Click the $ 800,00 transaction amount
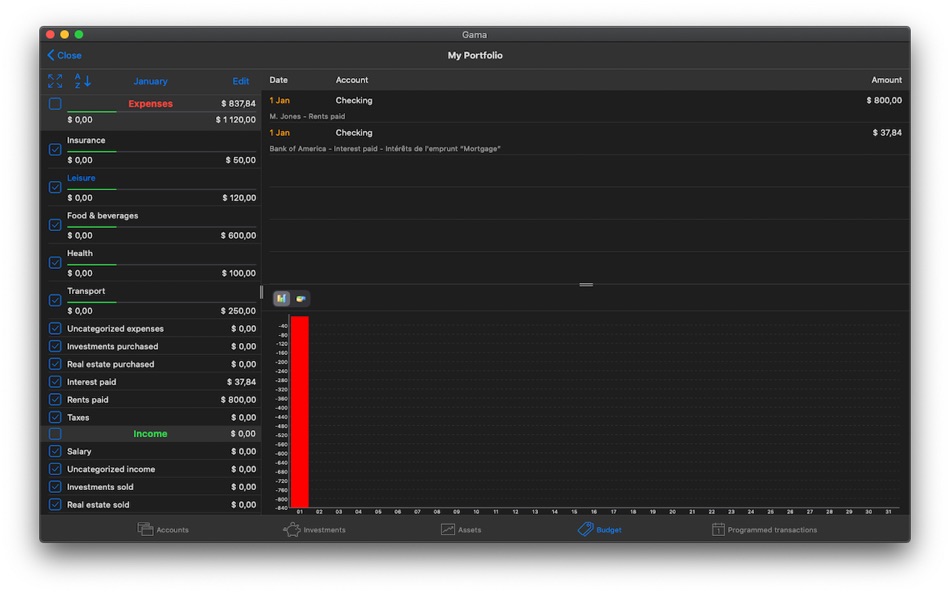Screen dimensions: 950x594 (884, 101)
